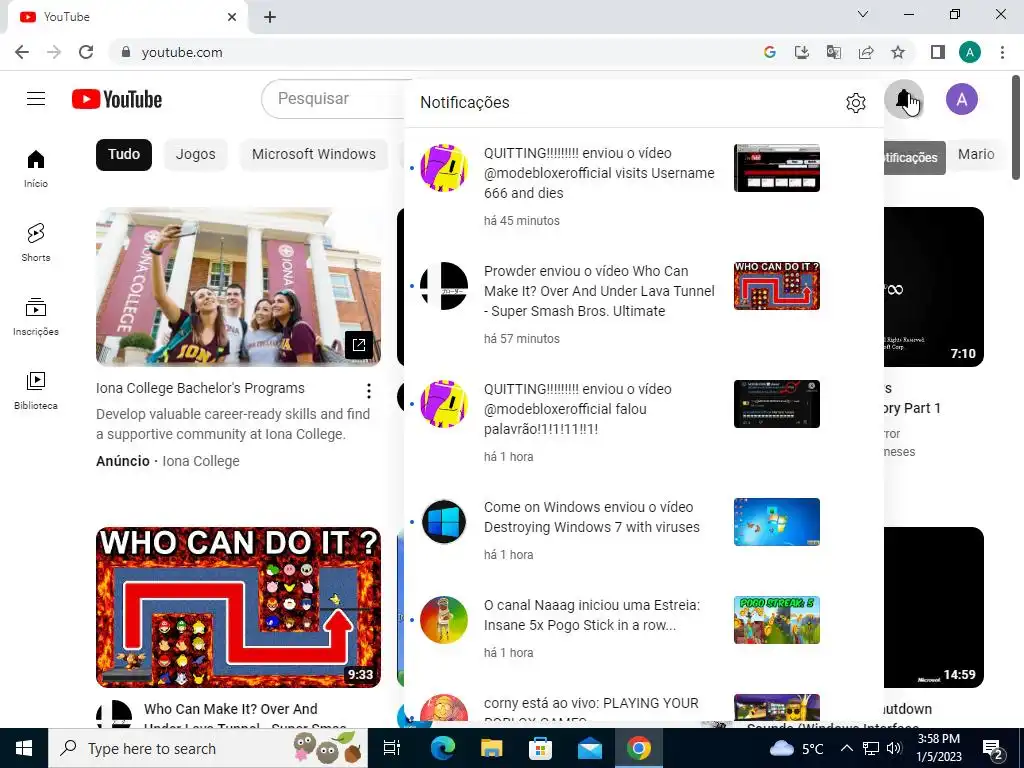This screenshot has width=1024, height=768.
Task: Open notification settings gear icon
Action: 856,103
